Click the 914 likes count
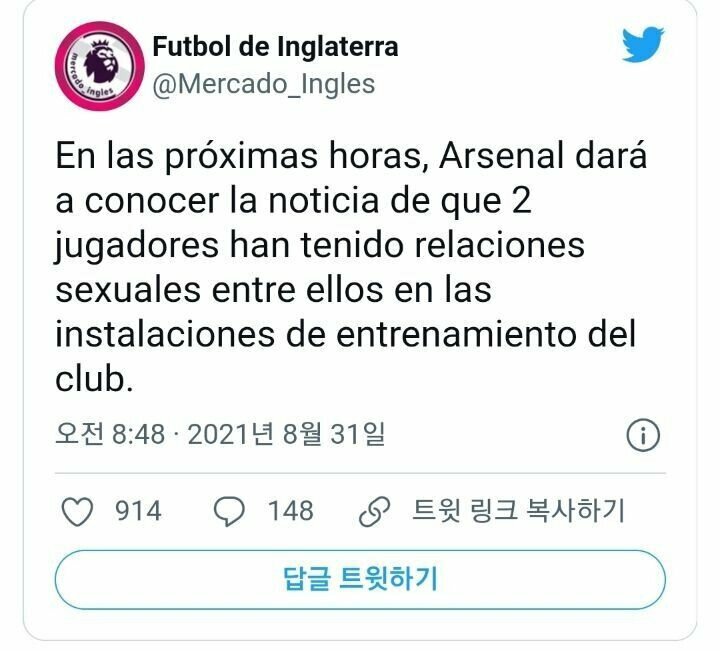720x651 pixels. tap(138, 511)
